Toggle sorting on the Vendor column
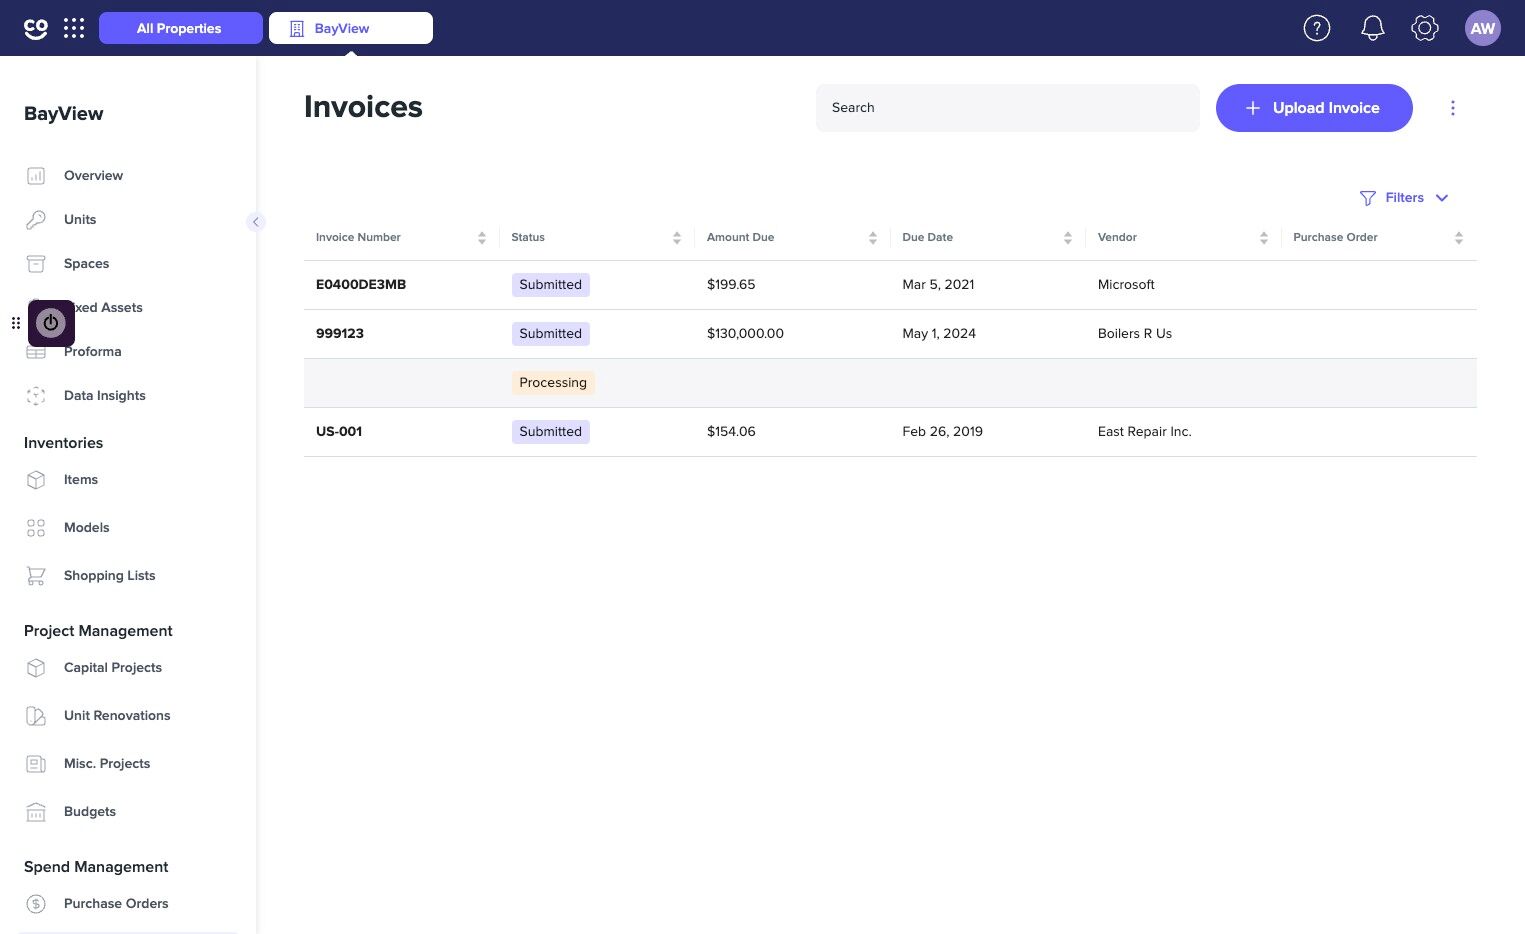The image size is (1525, 934). coord(1264,237)
